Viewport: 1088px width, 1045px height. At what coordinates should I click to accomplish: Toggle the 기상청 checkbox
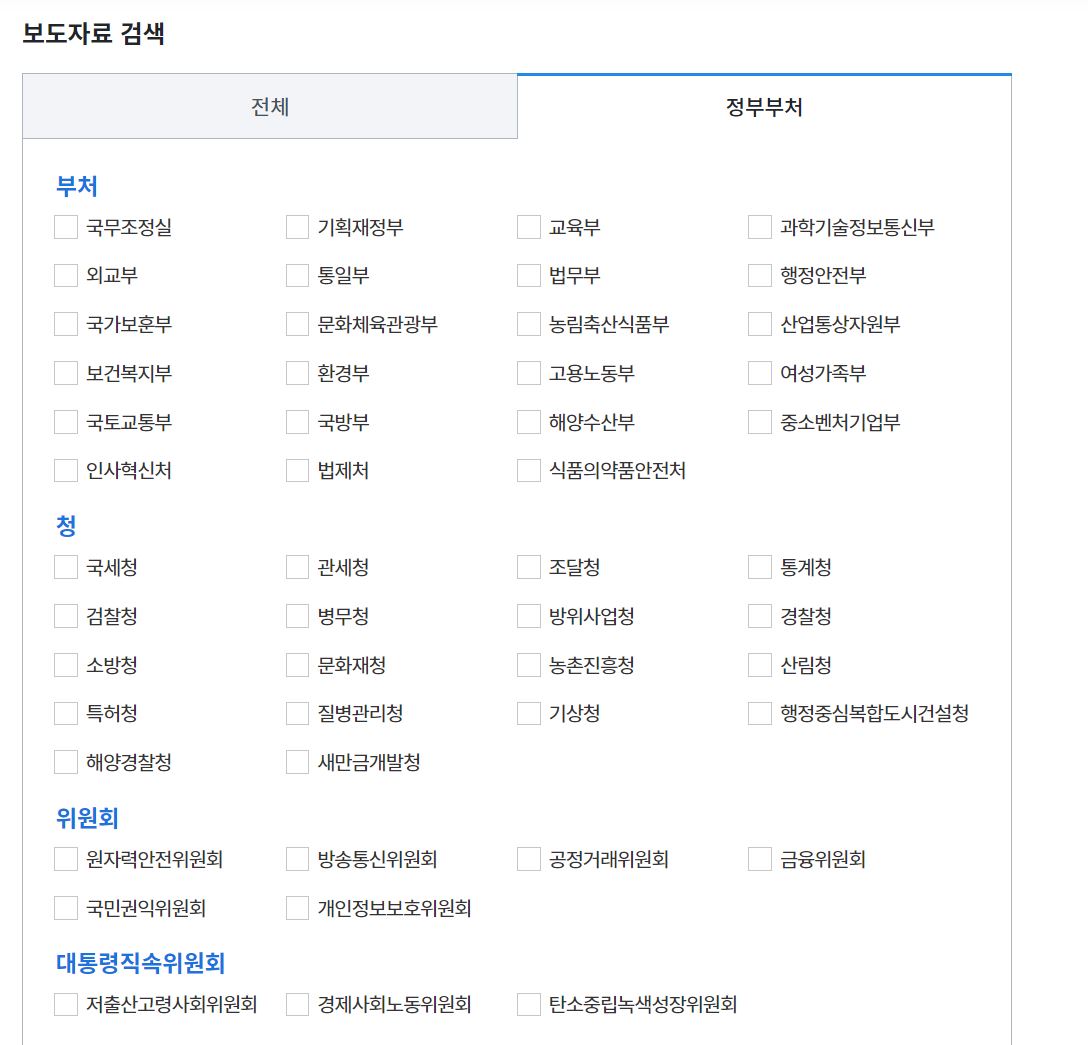click(529, 713)
